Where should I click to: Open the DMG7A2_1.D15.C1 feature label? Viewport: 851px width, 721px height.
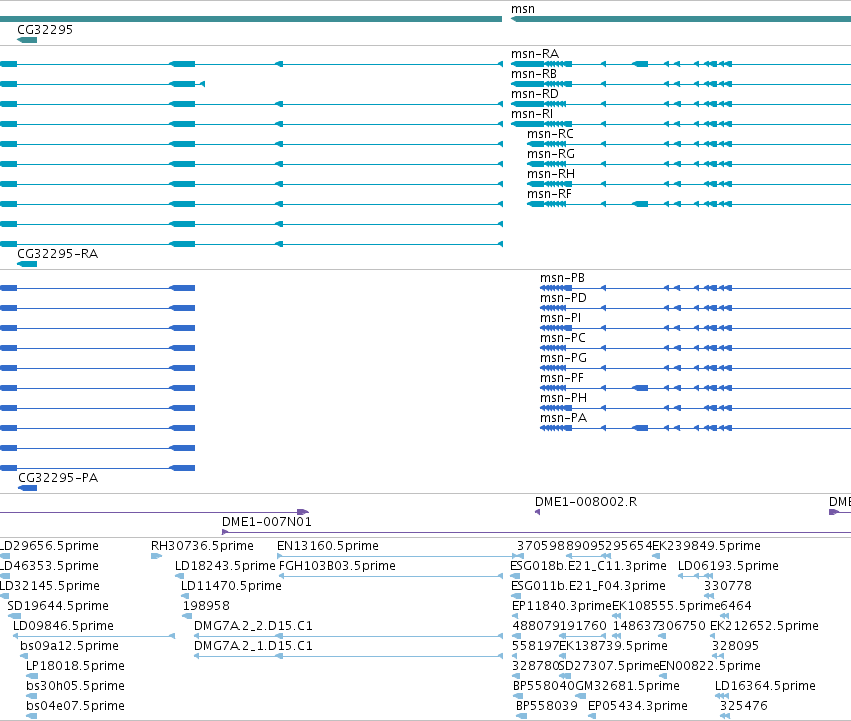[x=253, y=646]
